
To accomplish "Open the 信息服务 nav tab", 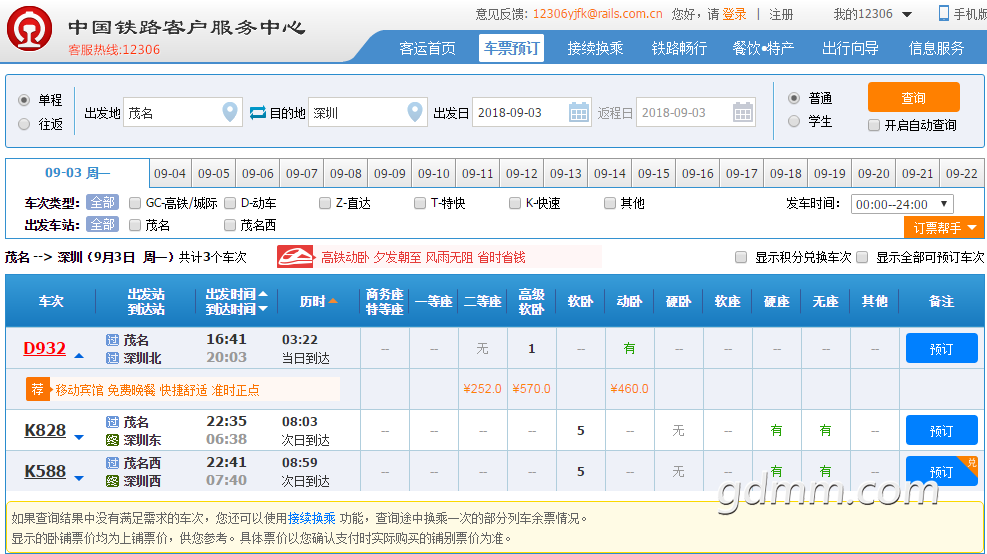I will pyautogui.click(x=936, y=48).
